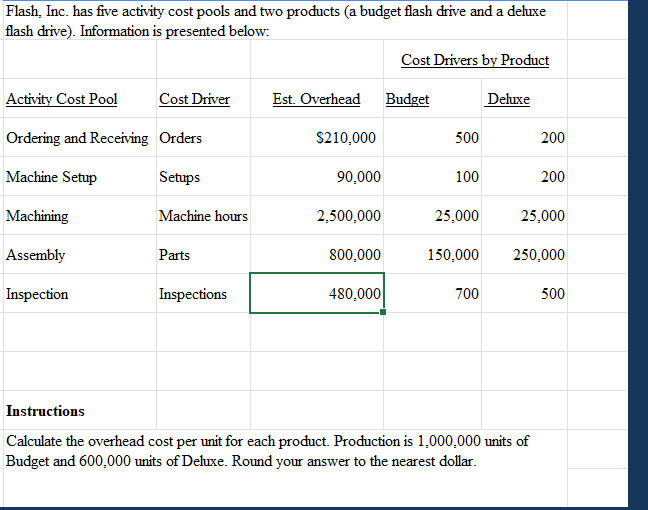The width and height of the screenshot is (648, 510).
Task: Select Deluxe parts value 250,000
Action: pos(524,254)
